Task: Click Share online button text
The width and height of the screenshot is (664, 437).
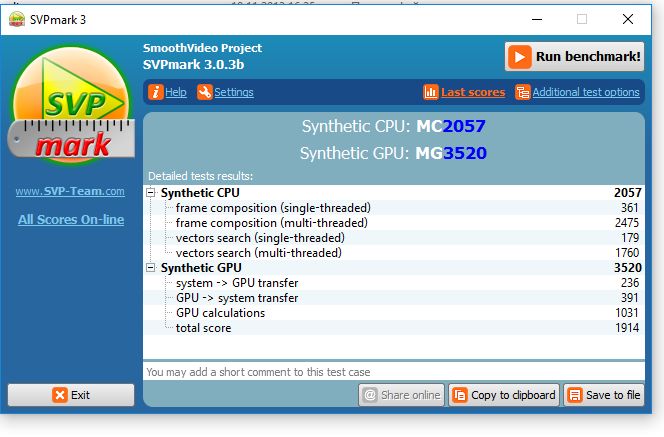Action: (x=410, y=395)
